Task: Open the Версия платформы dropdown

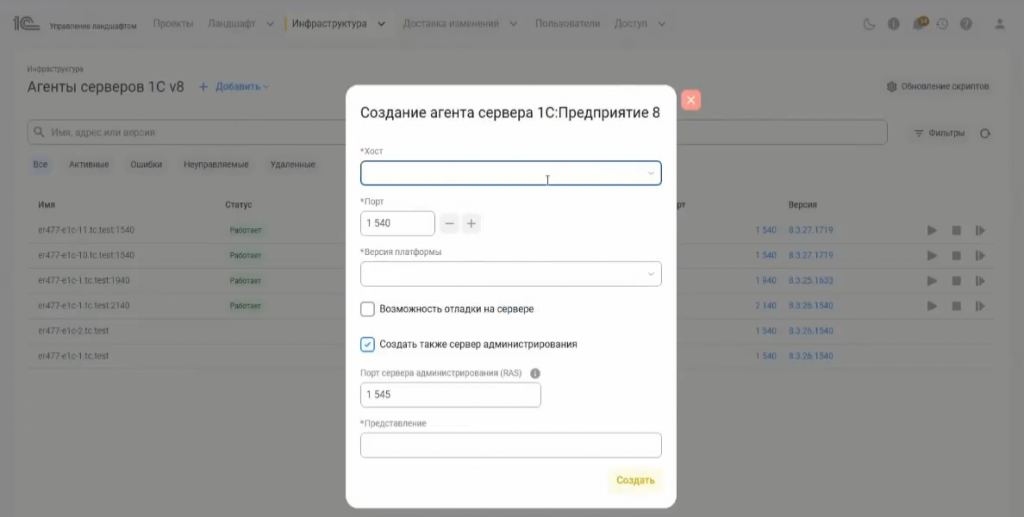Action: point(511,274)
